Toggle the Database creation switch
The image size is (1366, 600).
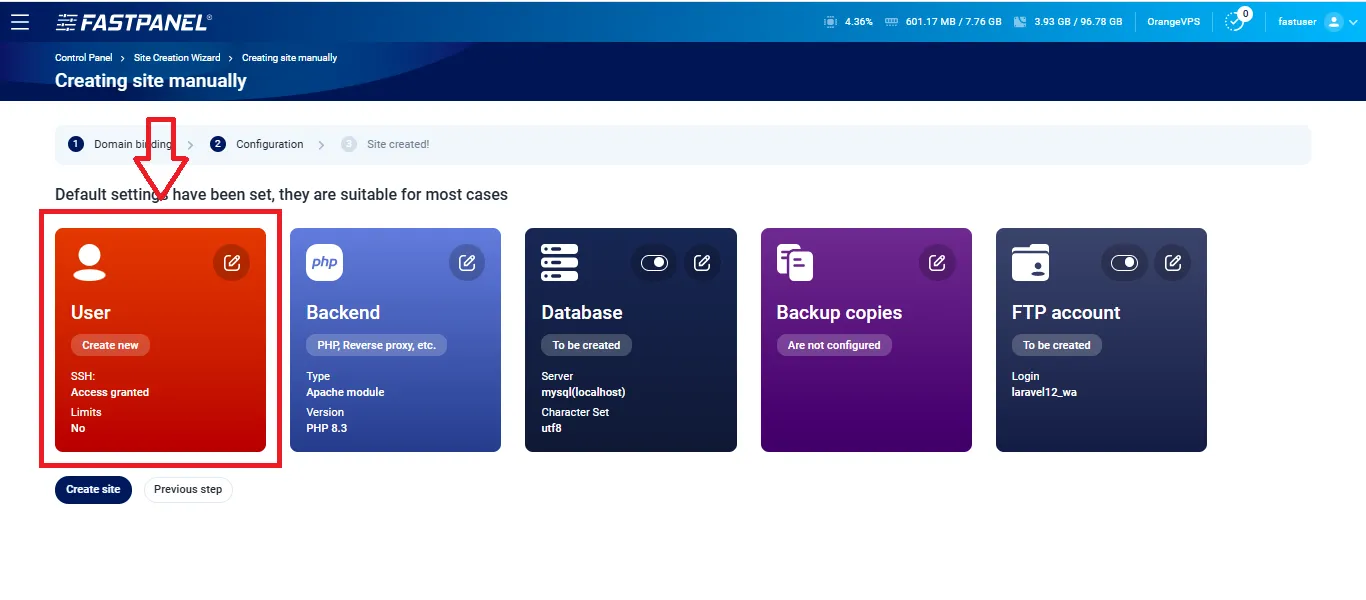tap(654, 263)
